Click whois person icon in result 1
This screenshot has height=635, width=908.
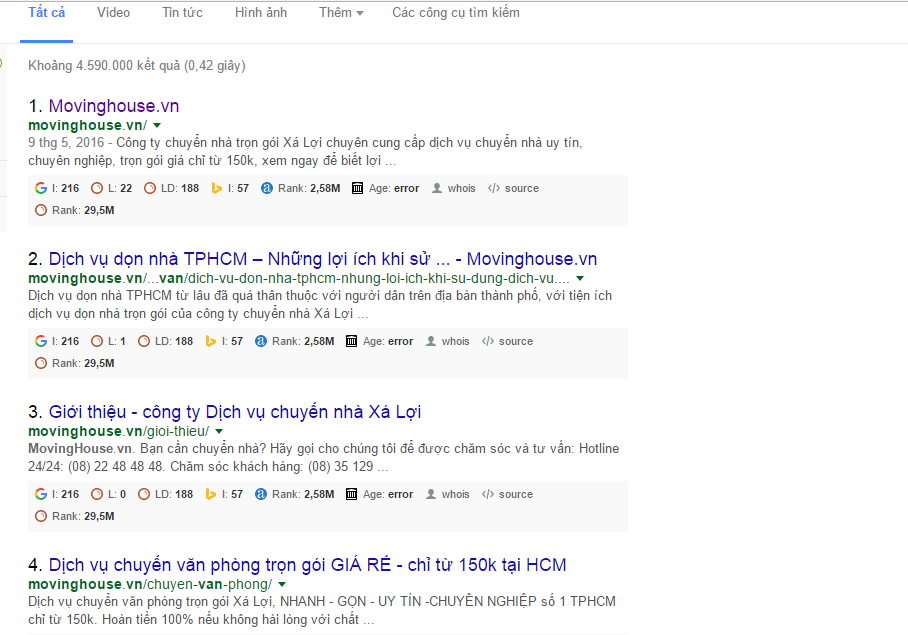click(x=437, y=188)
